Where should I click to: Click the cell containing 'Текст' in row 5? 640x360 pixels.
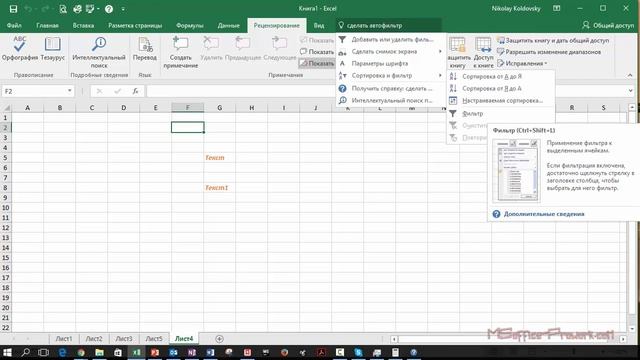click(x=220, y=158)
